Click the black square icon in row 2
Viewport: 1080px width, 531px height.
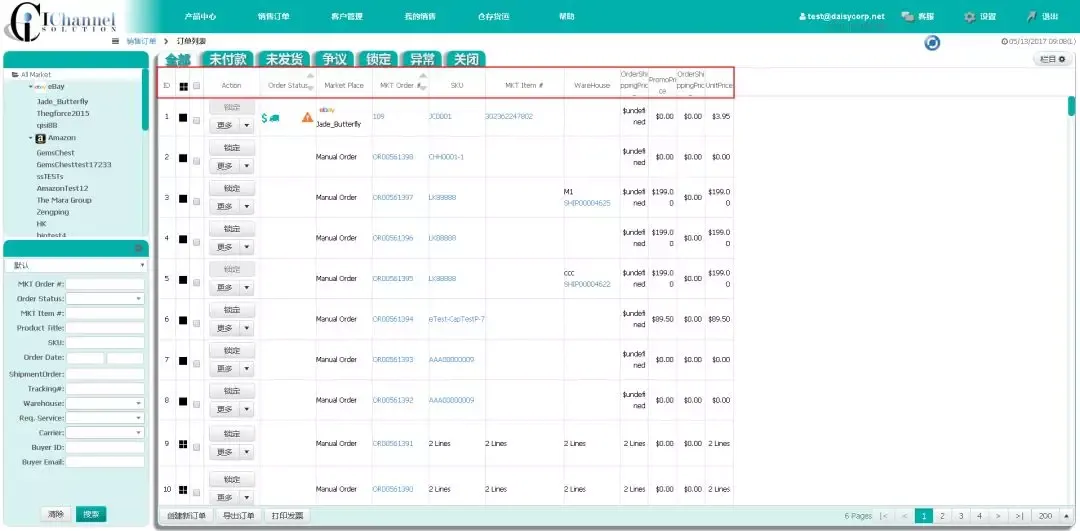(183, 158)
